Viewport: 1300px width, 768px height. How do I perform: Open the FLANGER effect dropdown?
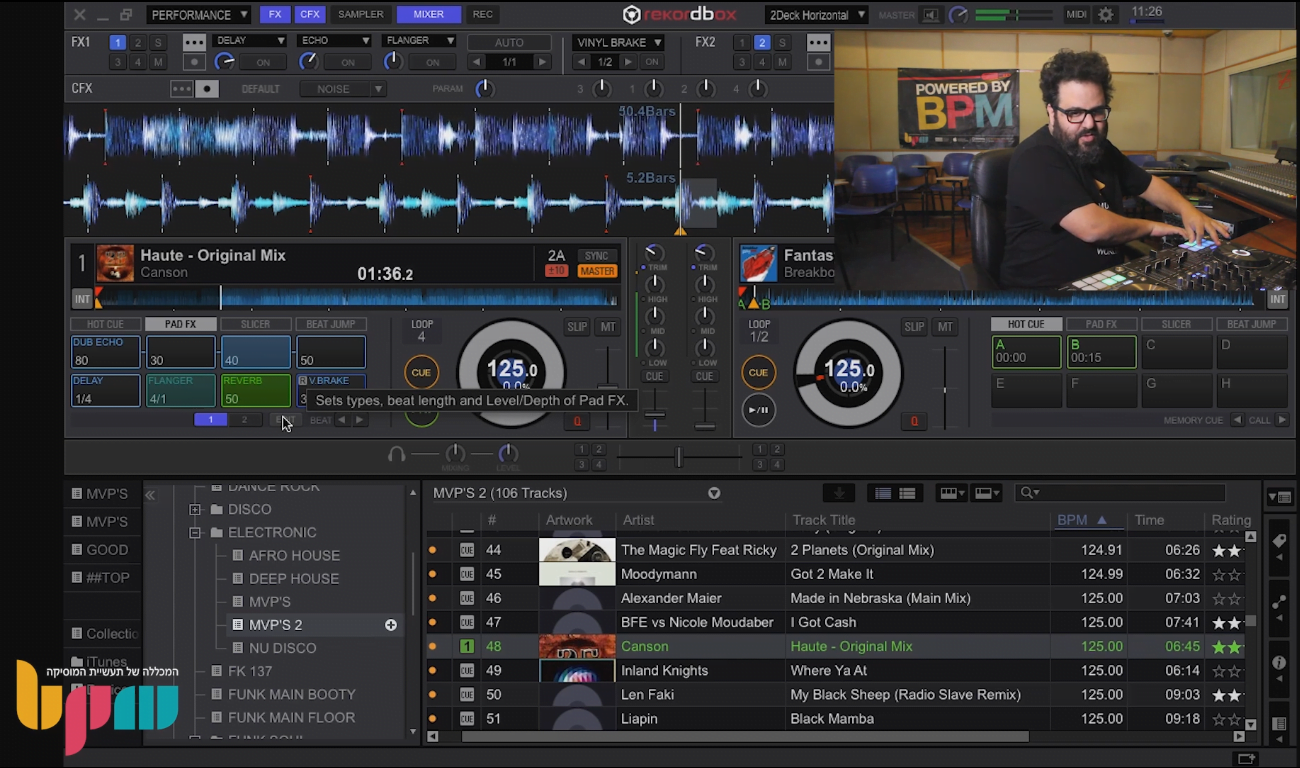point(419,41)
